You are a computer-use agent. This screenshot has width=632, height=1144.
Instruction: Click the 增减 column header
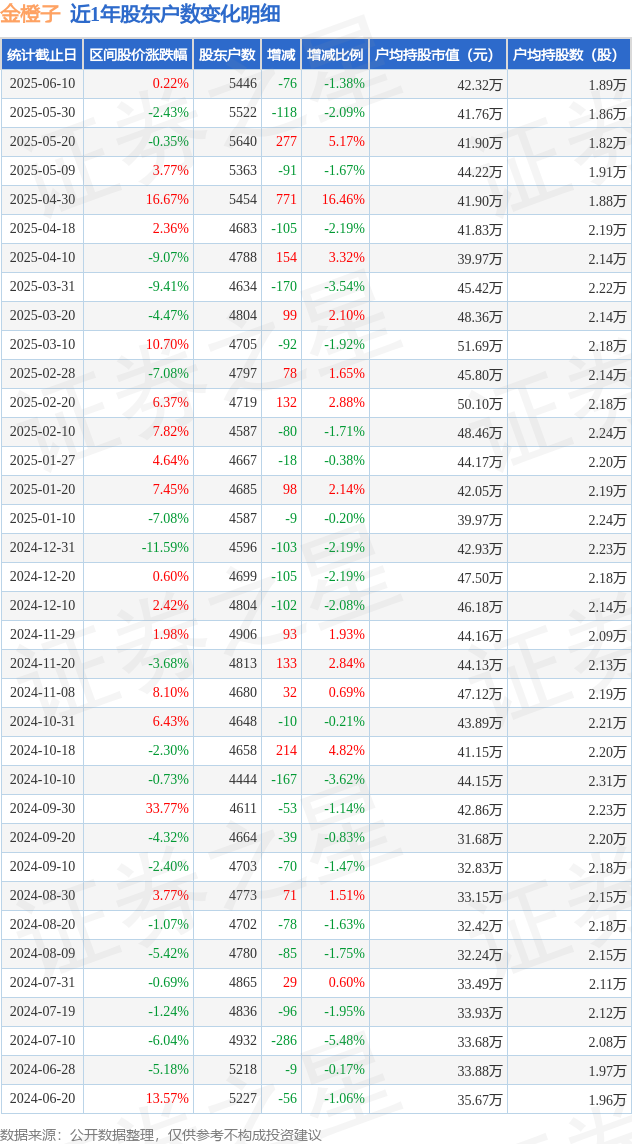[x=281, y=55]
